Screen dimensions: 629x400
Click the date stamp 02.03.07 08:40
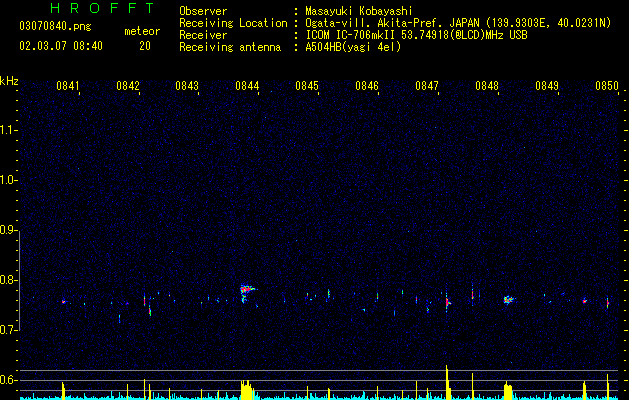(61, 46)
